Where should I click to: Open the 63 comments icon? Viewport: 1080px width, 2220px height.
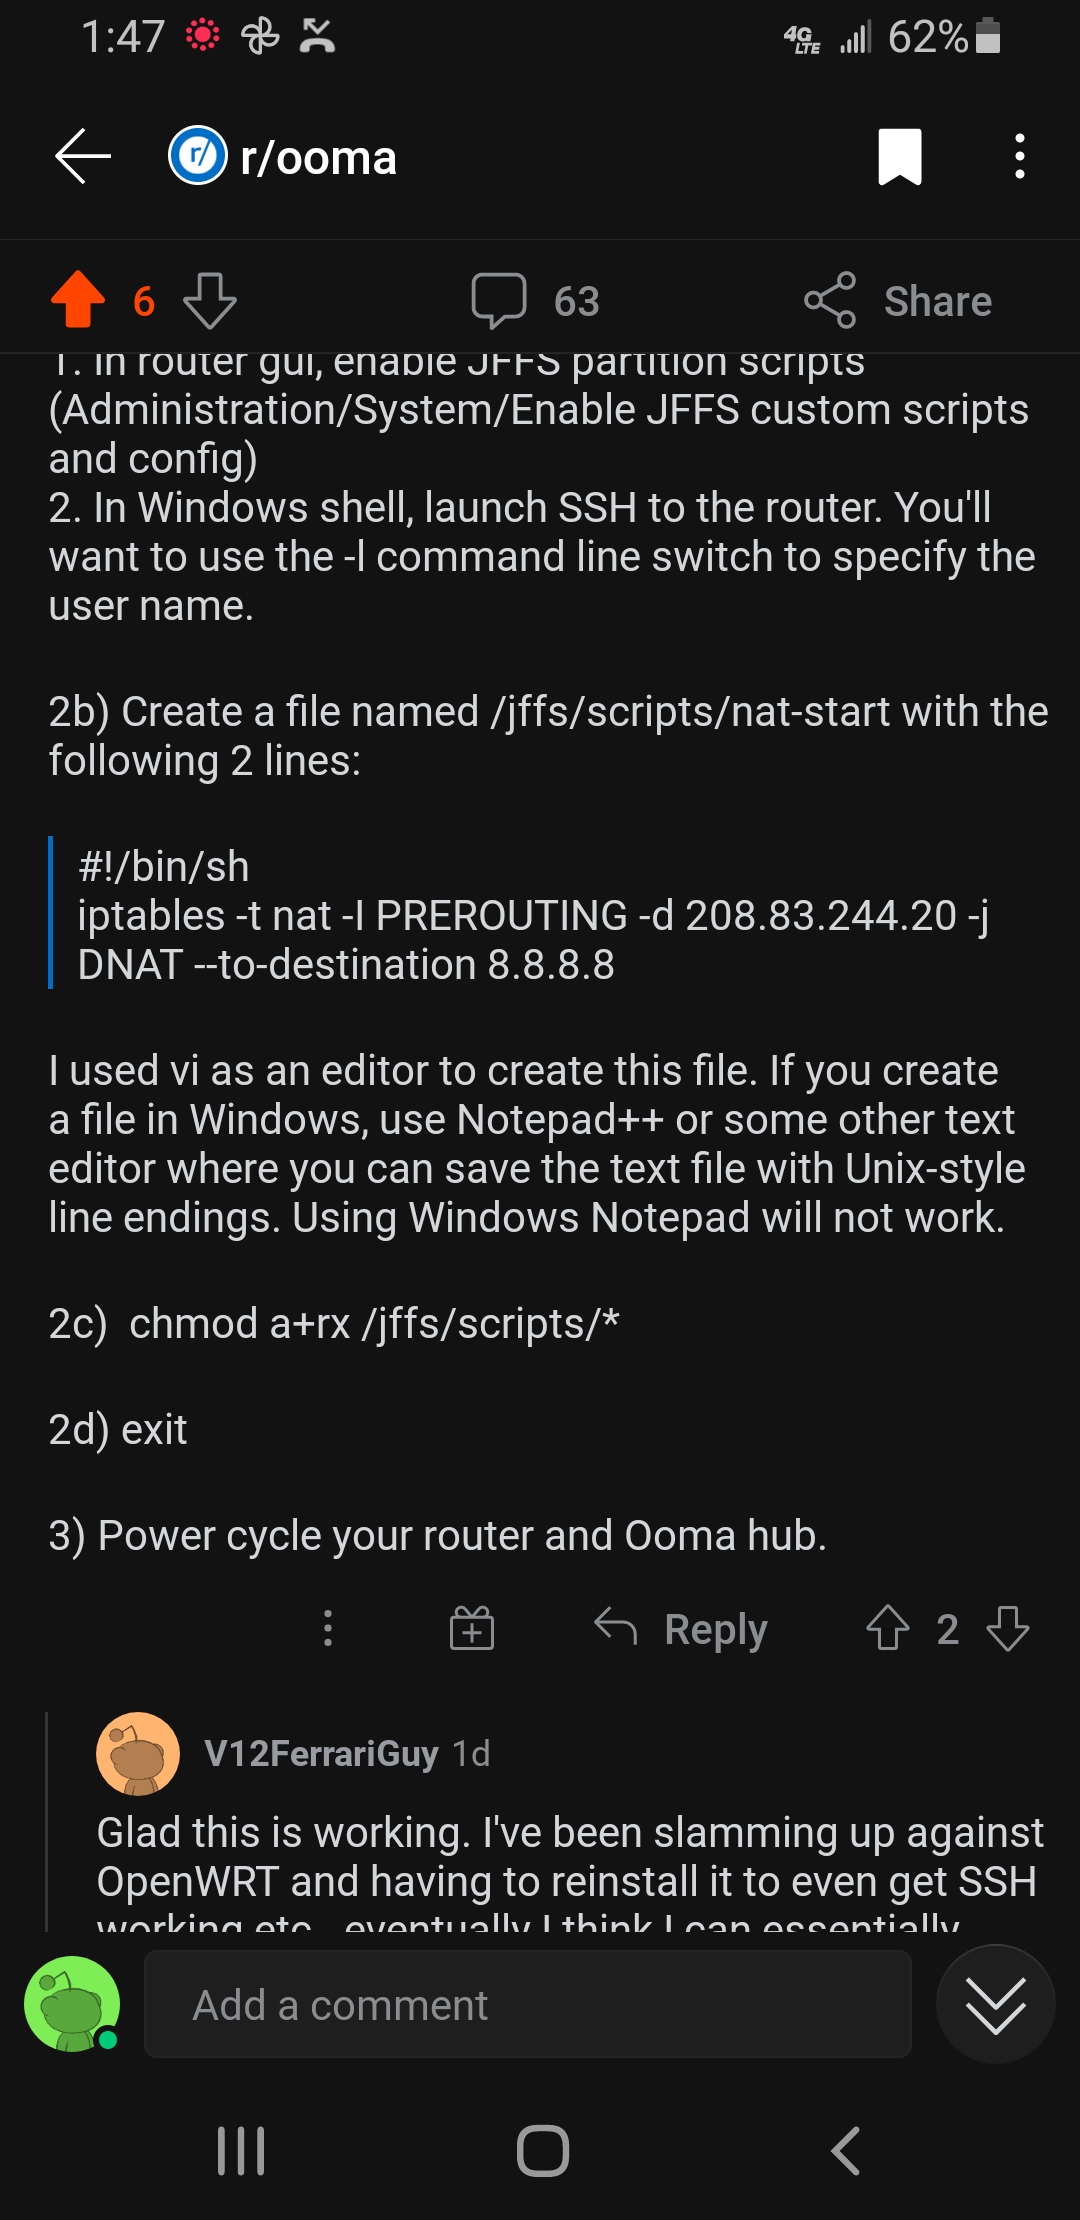[498, 300]
